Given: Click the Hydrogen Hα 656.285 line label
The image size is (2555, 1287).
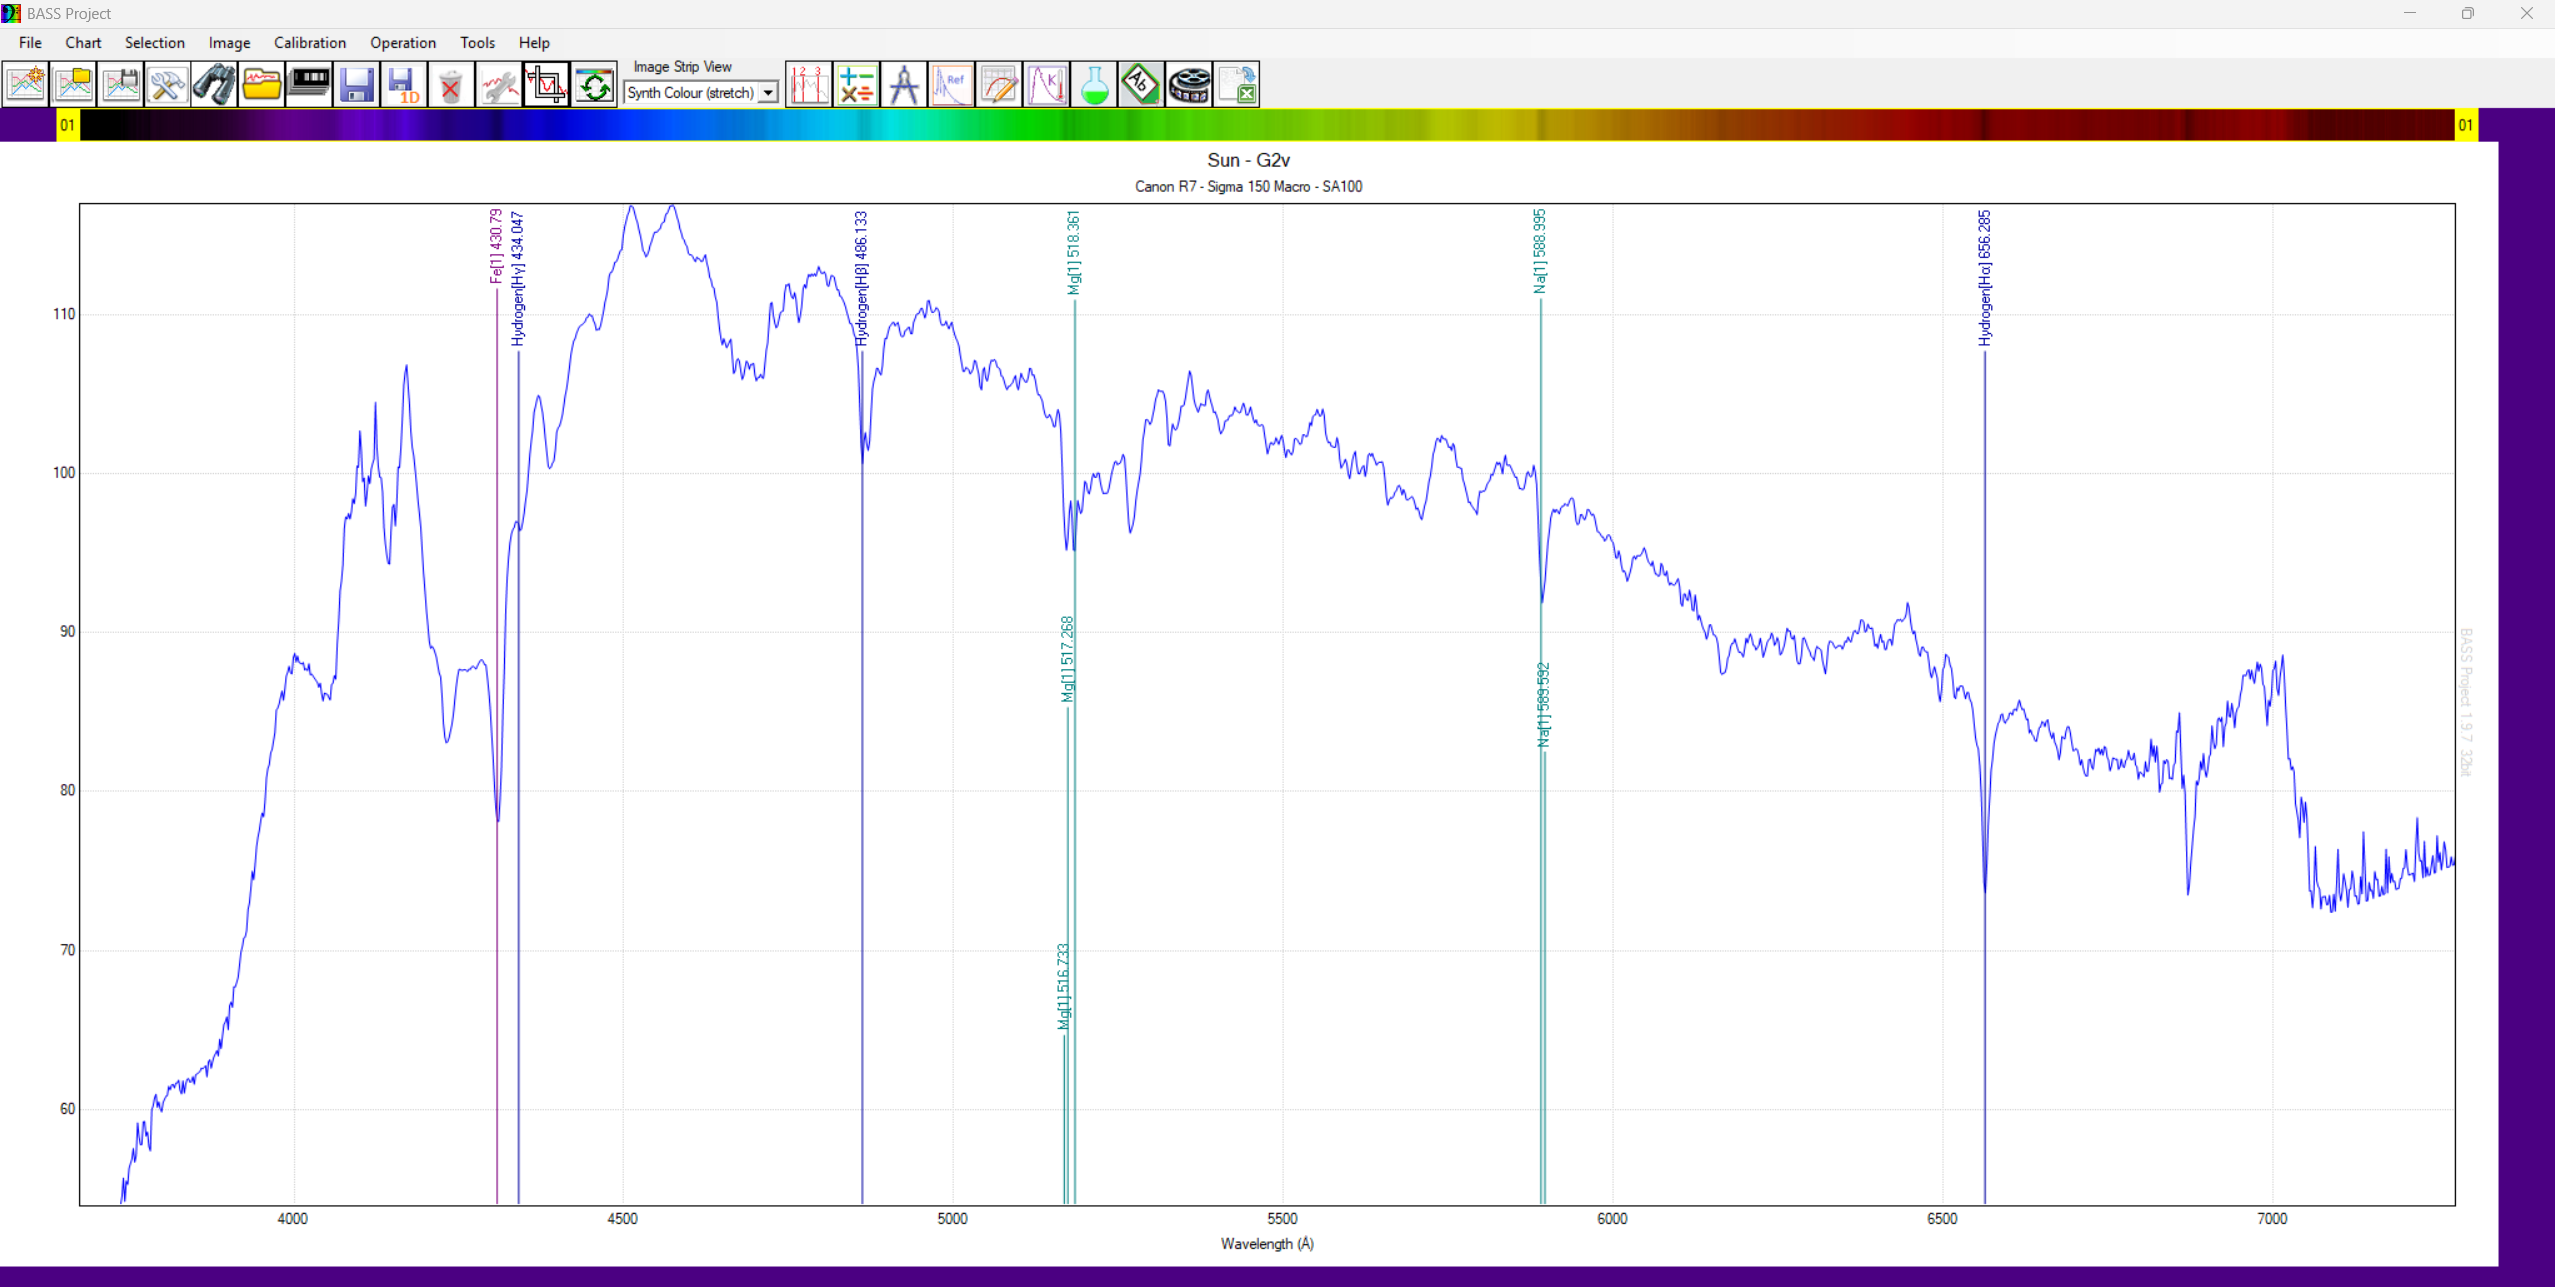Looking at the screenshot, I should point(1984,278).
